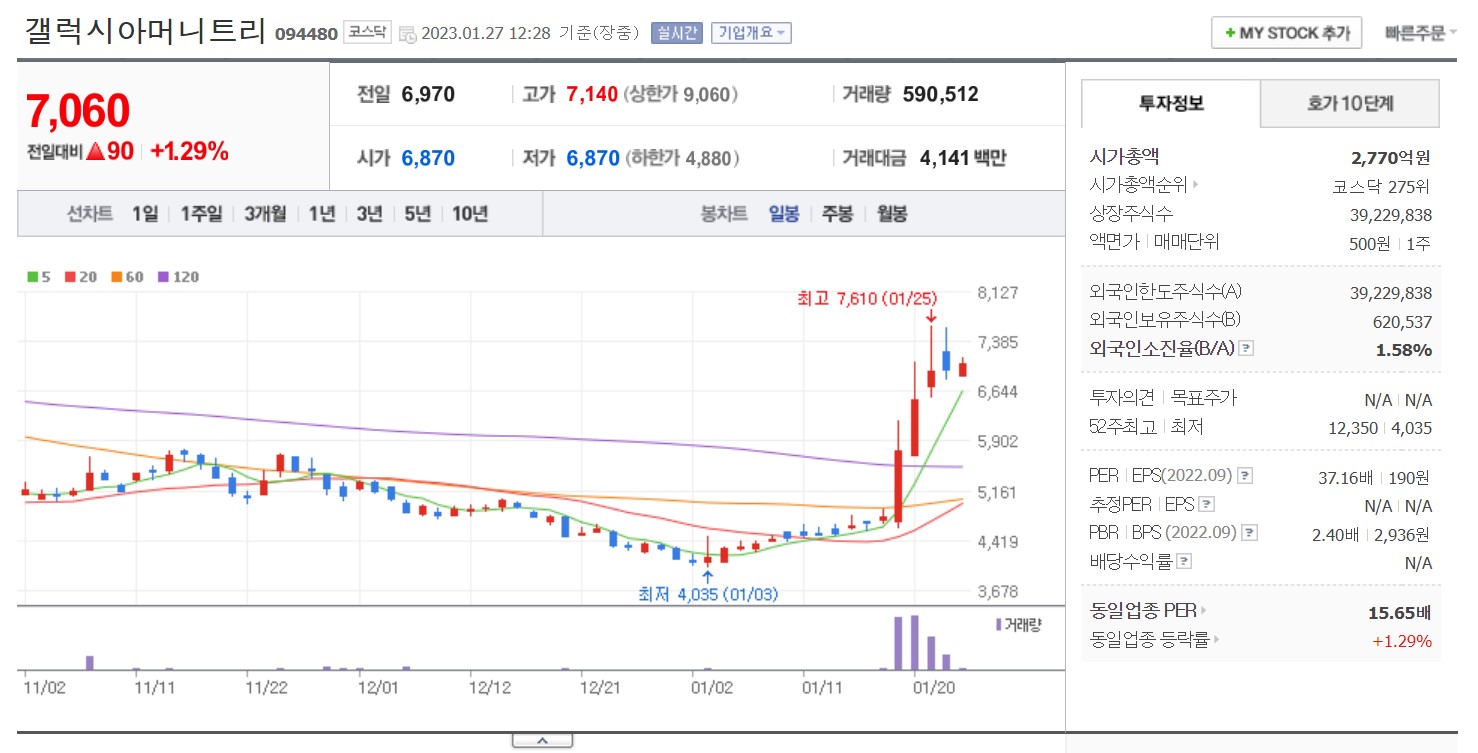Select the 3년 line chart period
This screenshot has height=753, width=1478.
370,213
